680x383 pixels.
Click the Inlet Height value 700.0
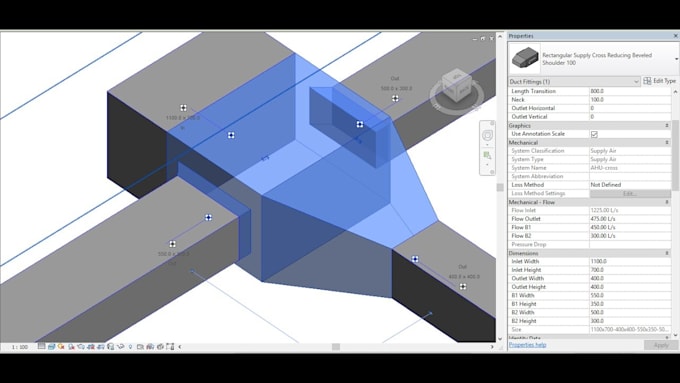tap(630, 270)
